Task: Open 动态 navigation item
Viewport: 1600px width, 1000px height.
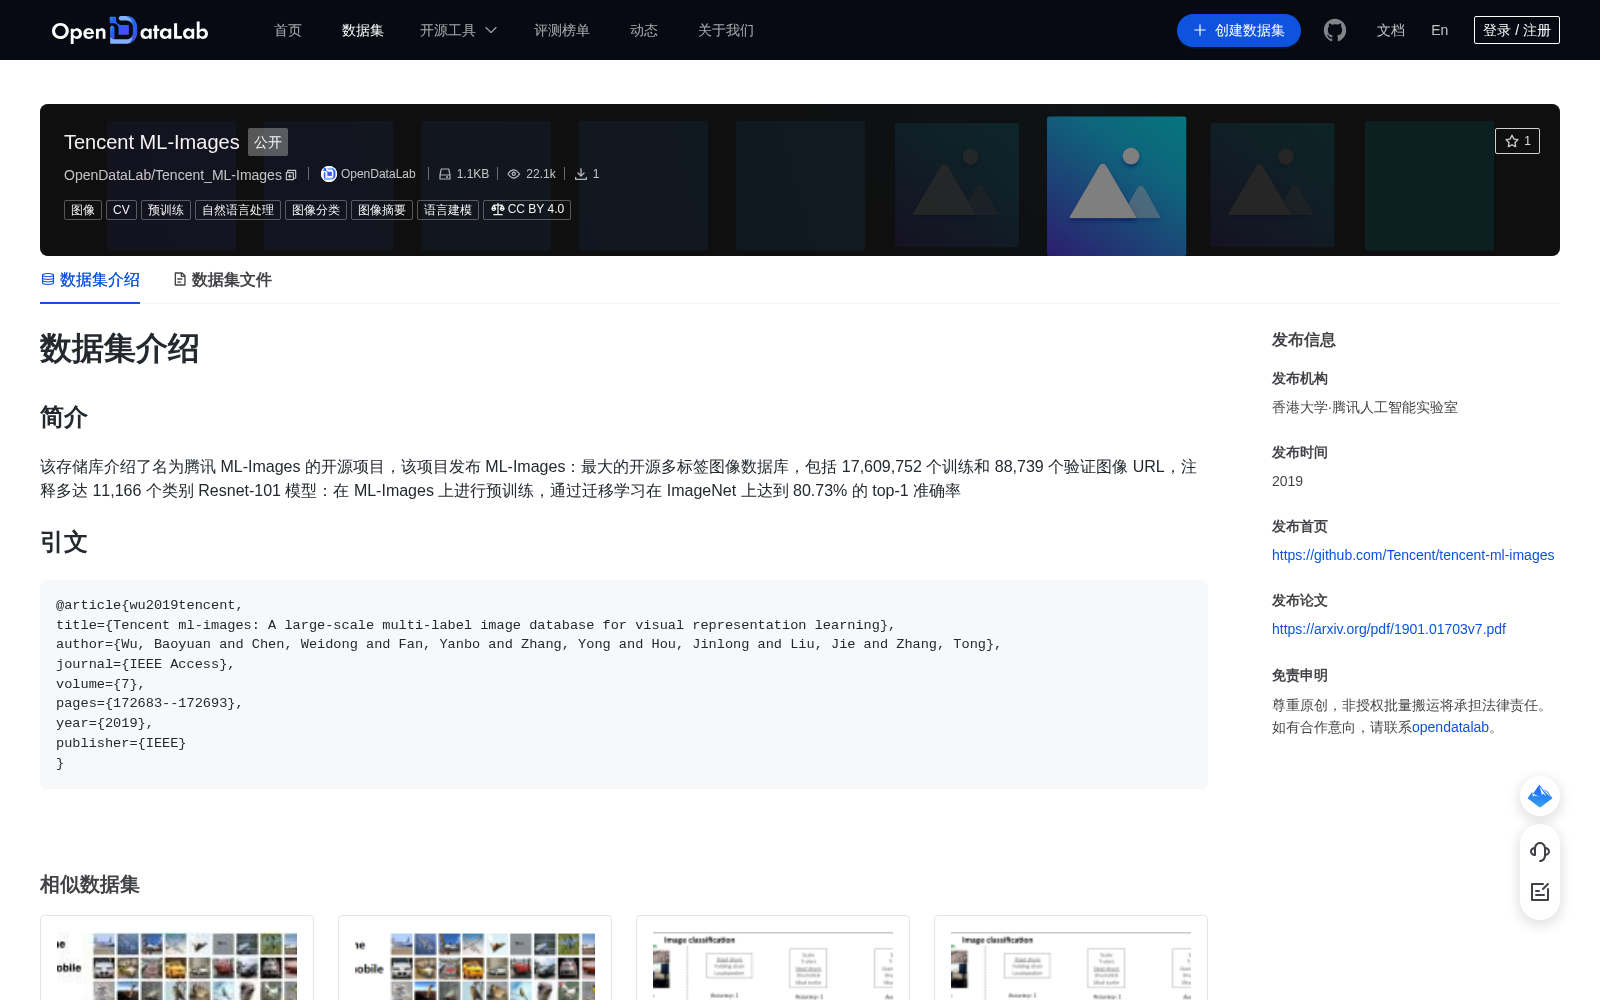Action: [644, 30]
